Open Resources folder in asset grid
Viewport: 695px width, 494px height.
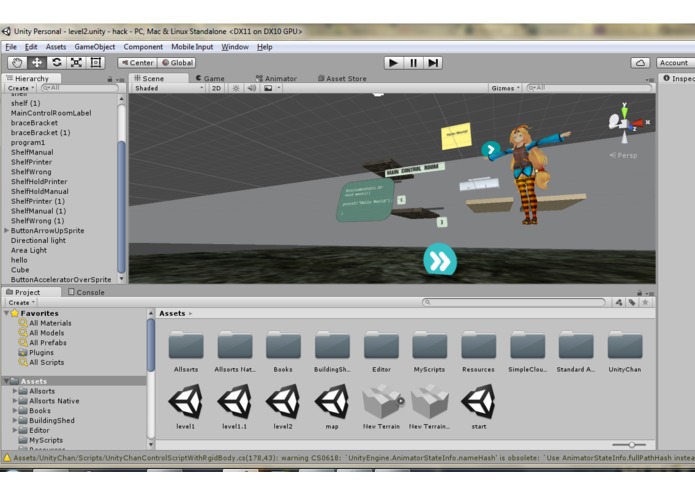(478, 351)
